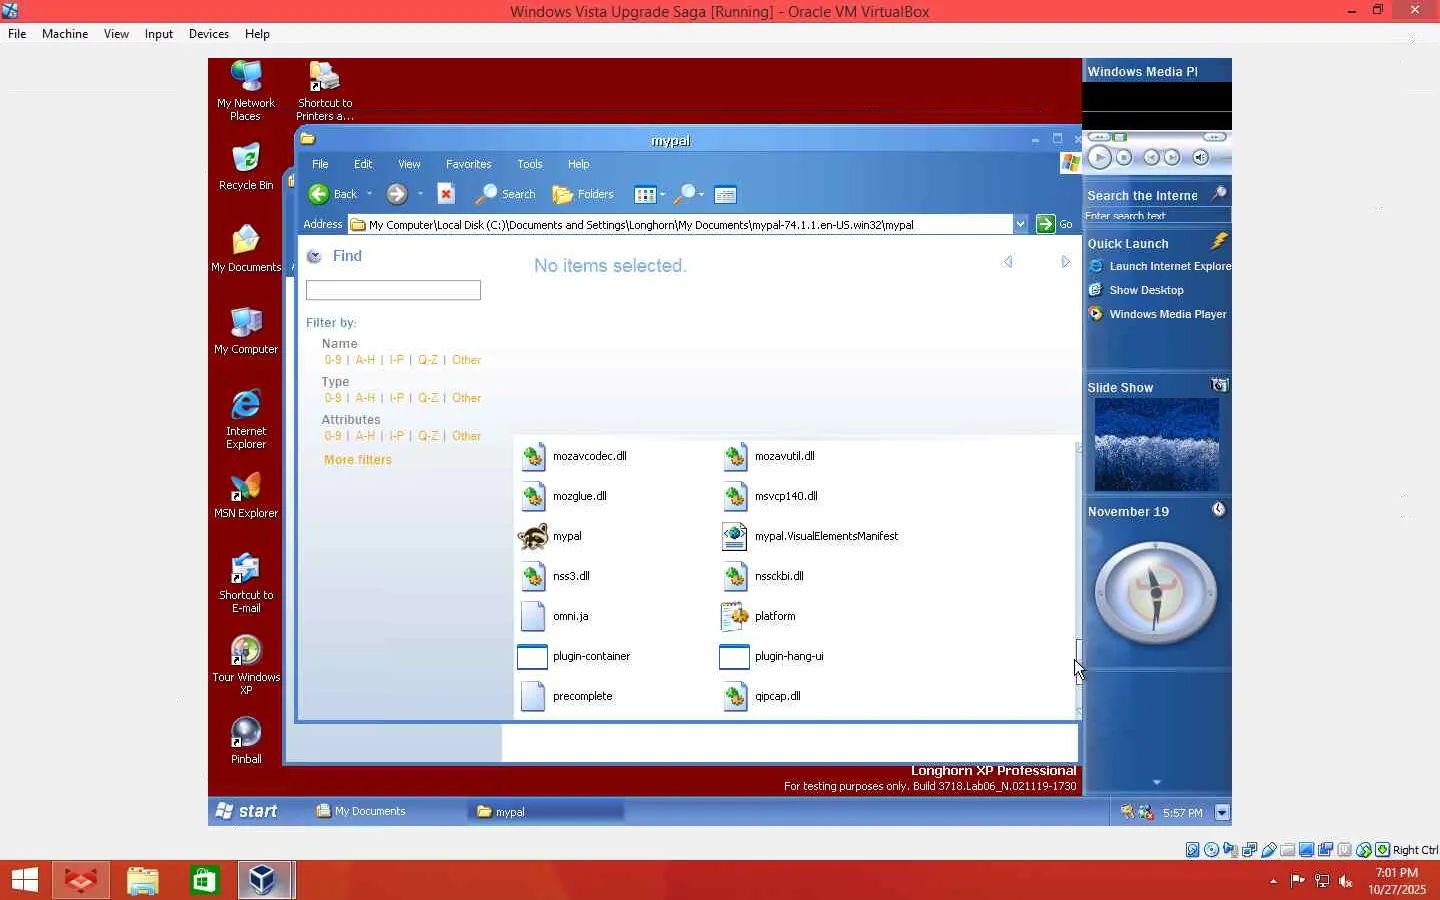Viewport: 1440px width, 900px height.
Task: Click the sidebar Search the Internet magnifier icon
Action: [x=1218, y=194]
